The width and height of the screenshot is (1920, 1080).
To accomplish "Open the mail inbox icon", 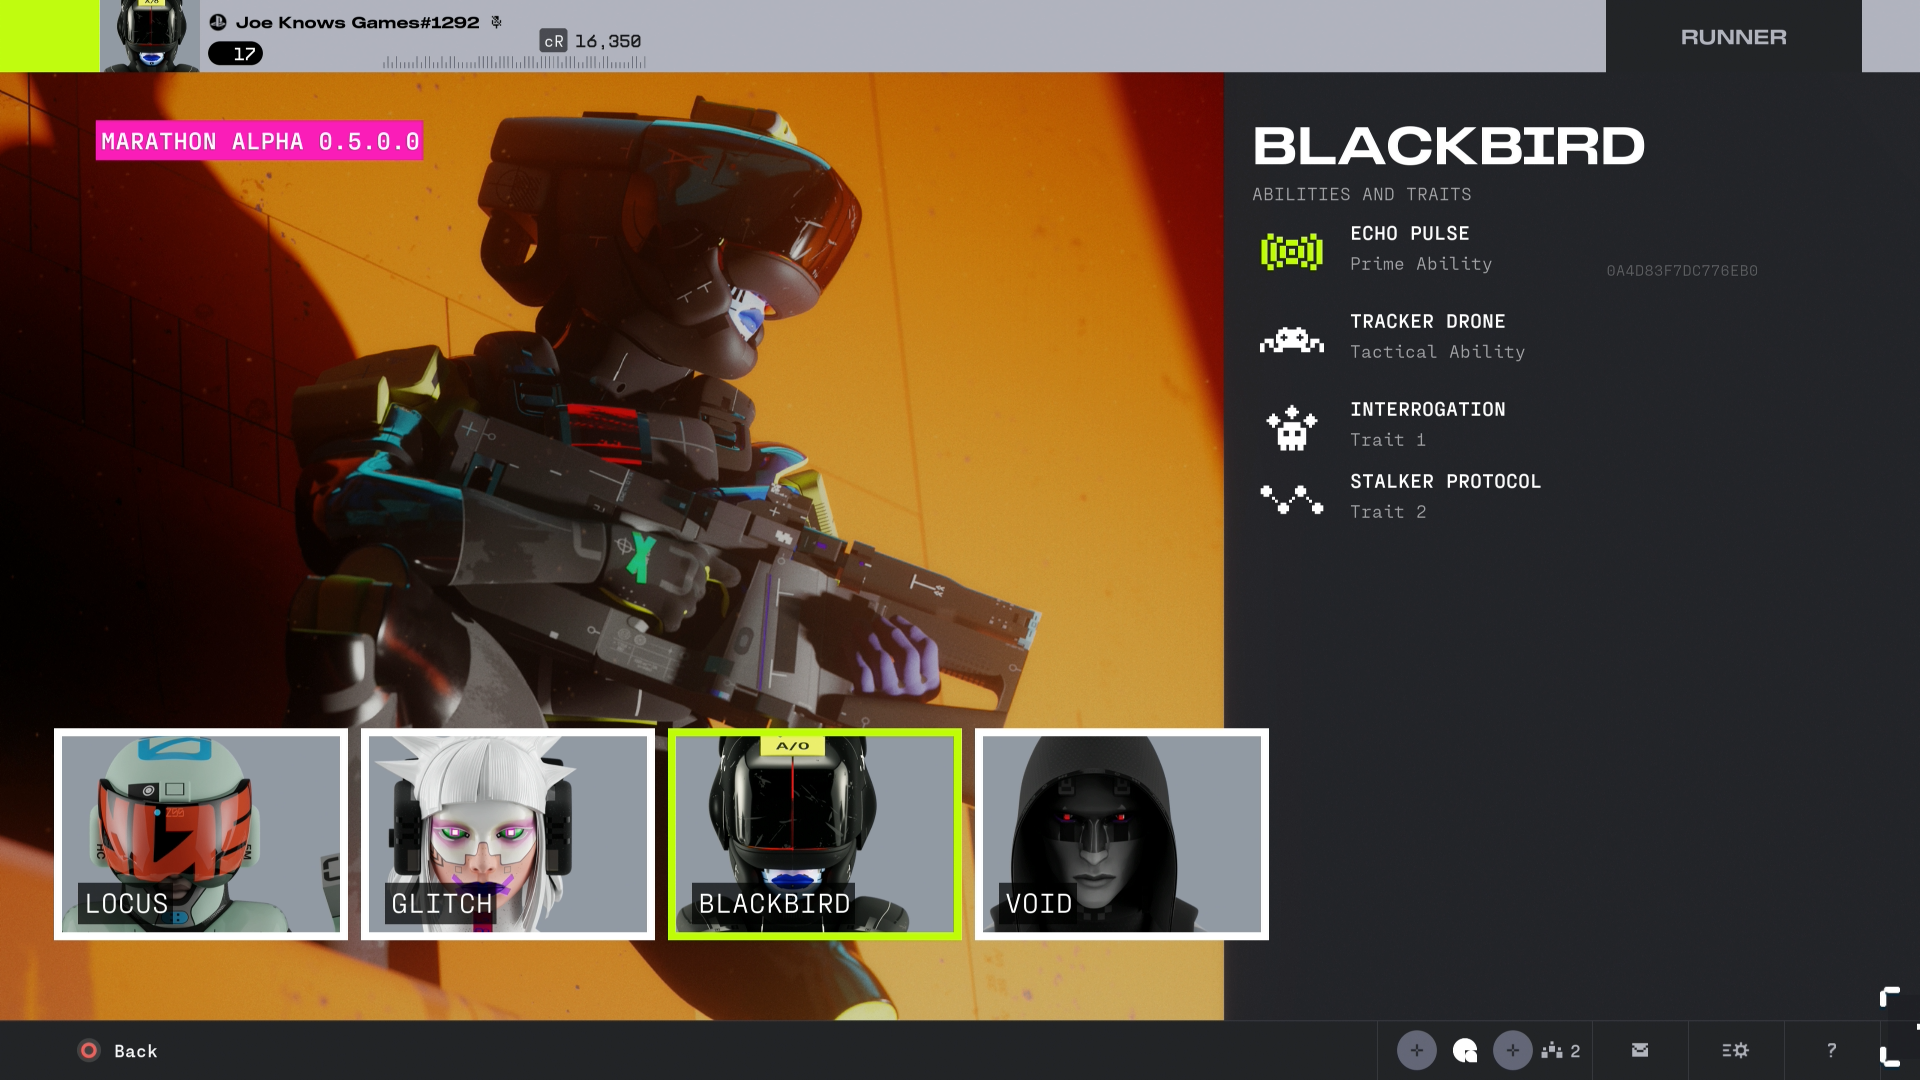I will click(1640, 1050).
